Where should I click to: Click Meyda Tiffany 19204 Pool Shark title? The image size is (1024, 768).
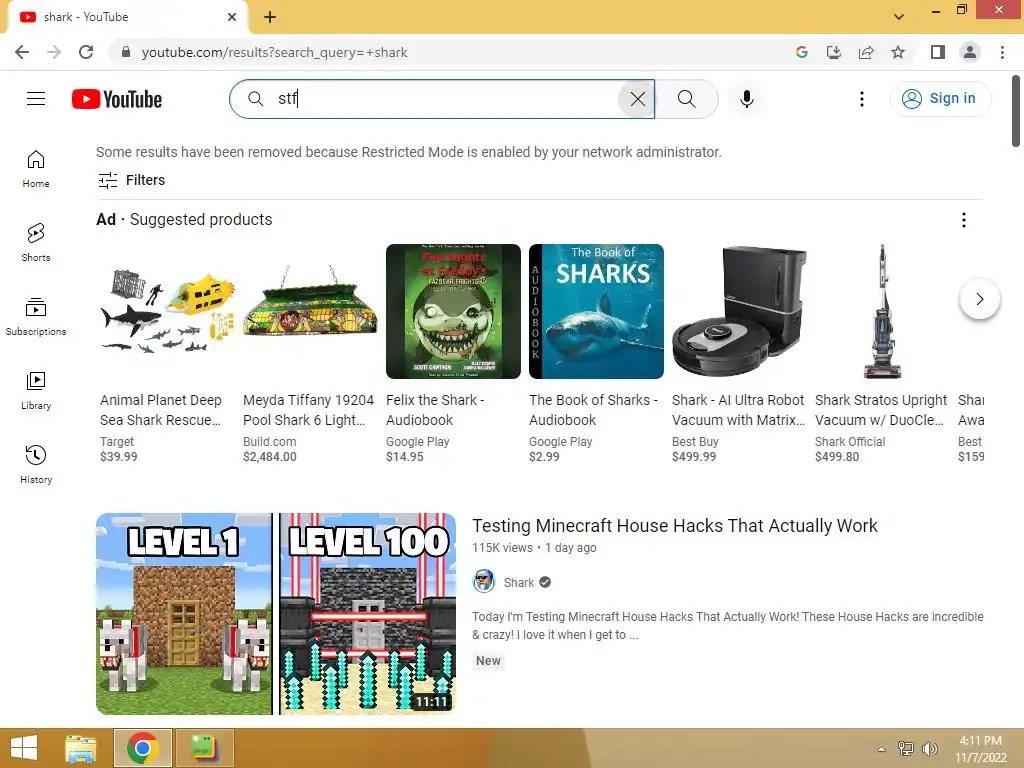pos(308,410)
